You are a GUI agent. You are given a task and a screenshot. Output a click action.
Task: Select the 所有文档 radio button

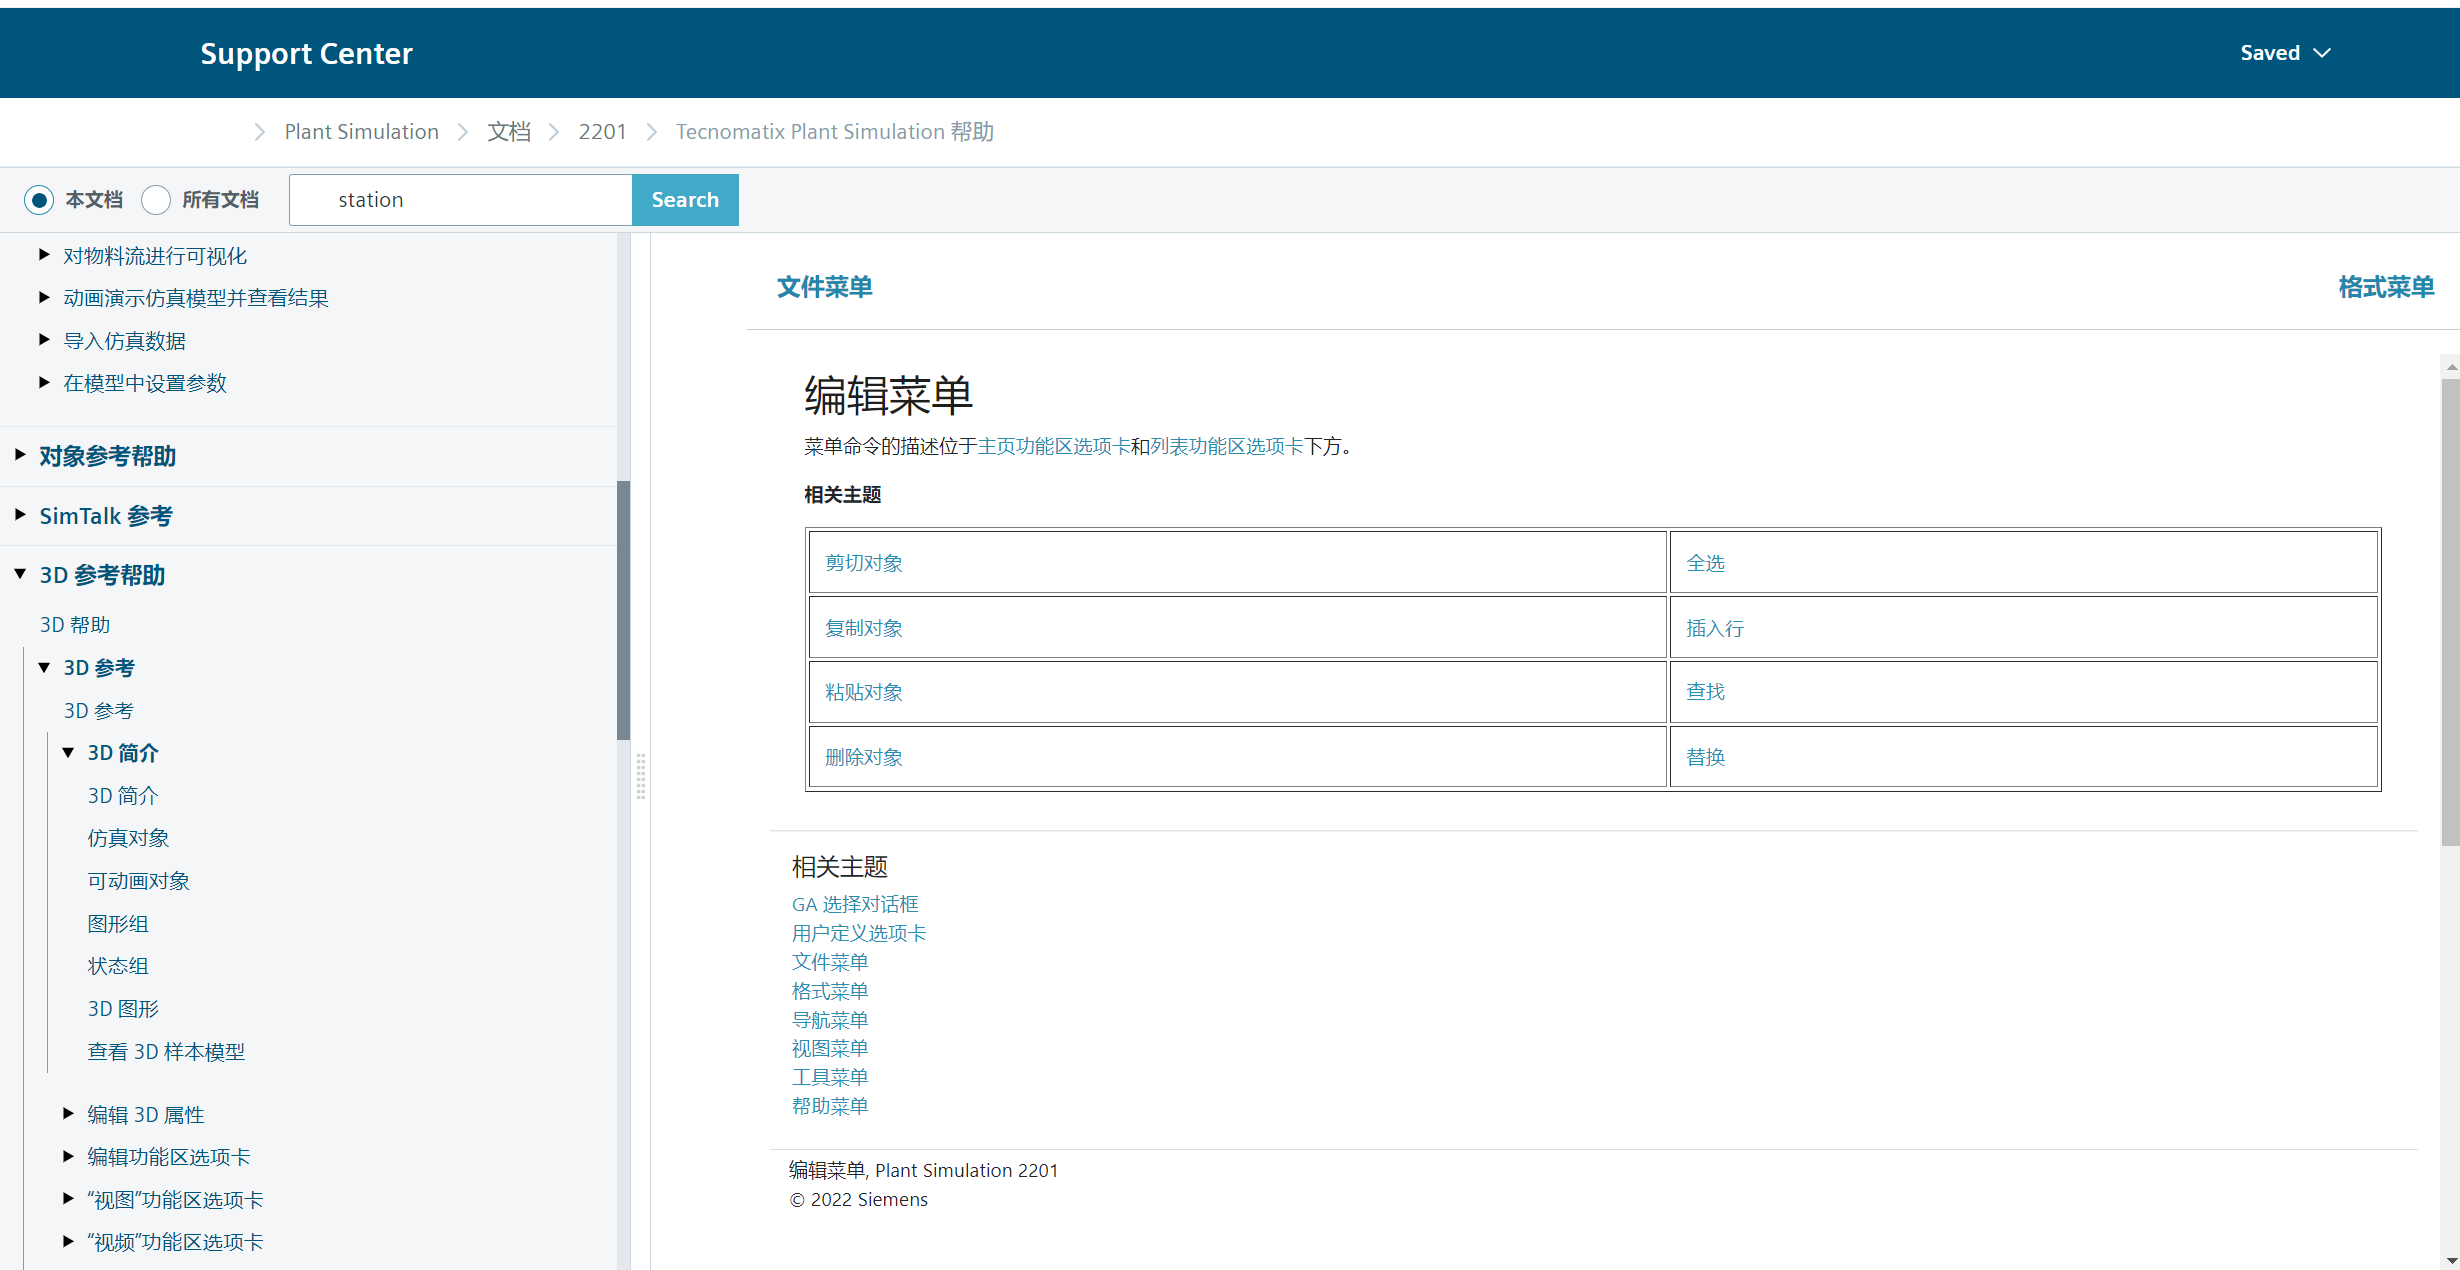click(156, 200)
